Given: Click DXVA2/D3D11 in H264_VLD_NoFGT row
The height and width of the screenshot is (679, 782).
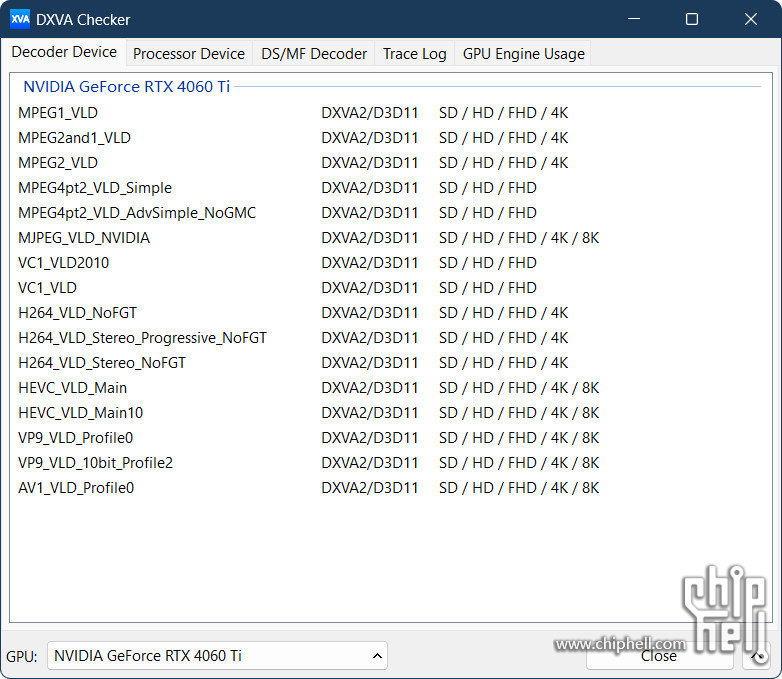Looking at the screenshot, I should point(370,313).
